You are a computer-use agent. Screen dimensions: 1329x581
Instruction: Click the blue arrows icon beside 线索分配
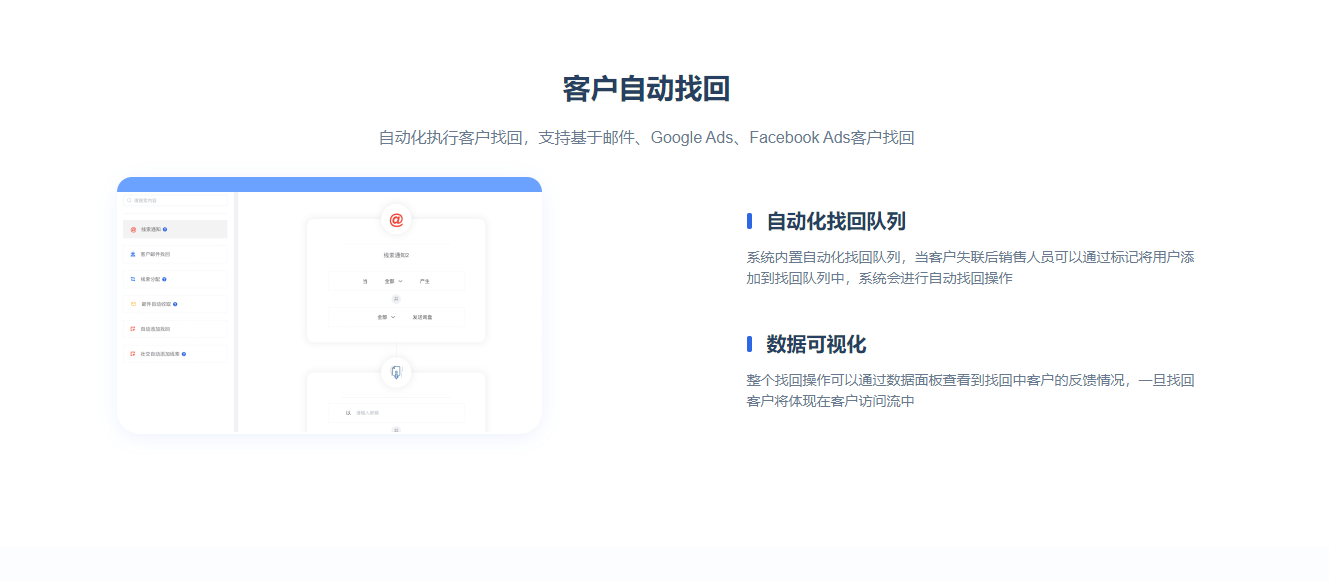click(x=133, y=279)
